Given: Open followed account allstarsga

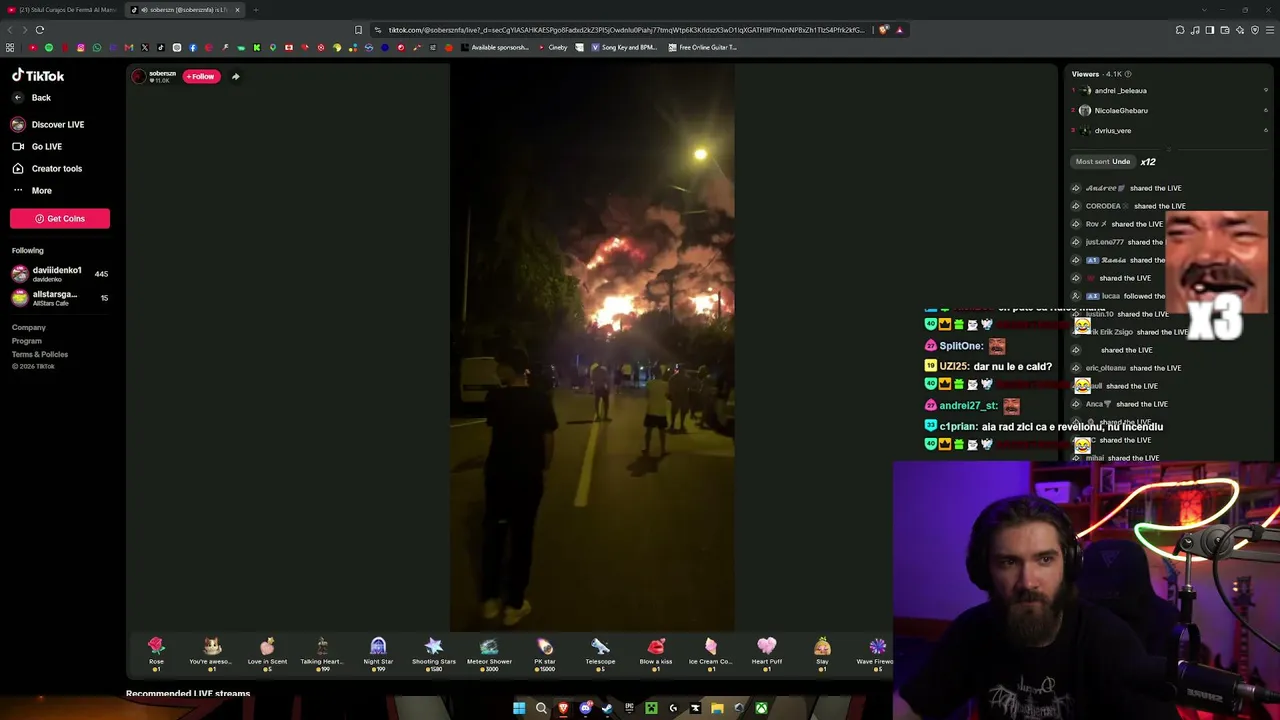Looking at the screenshot, I should tap(60, 298).
